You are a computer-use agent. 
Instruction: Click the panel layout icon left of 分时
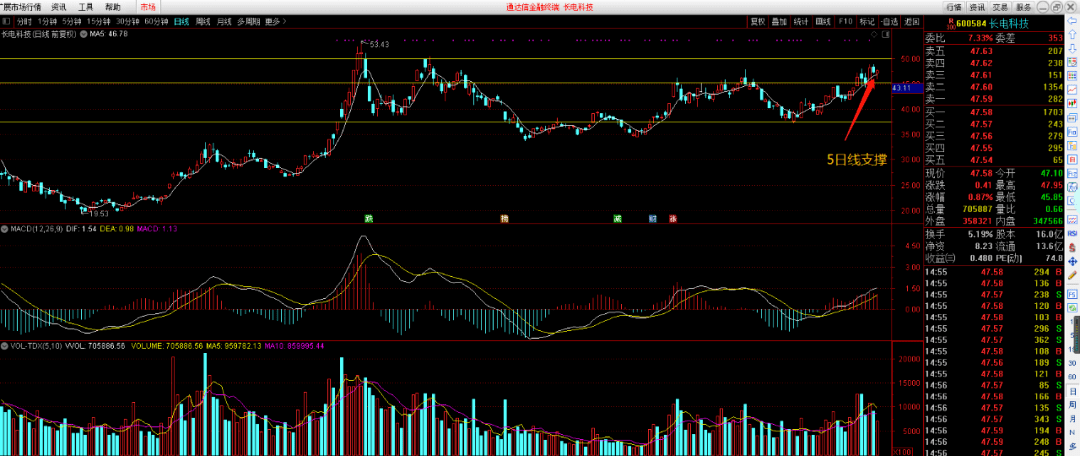(x=7, y=20)
